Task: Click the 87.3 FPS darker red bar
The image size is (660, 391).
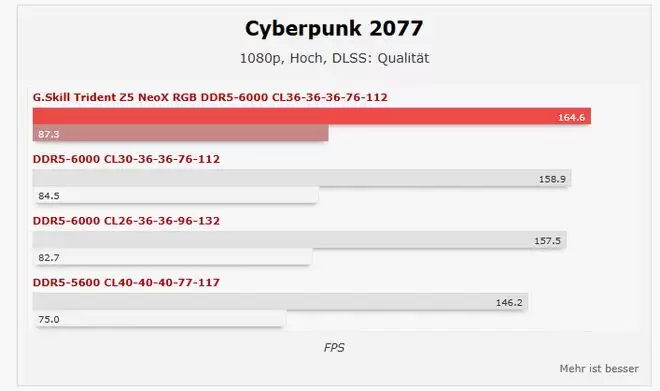Action: click(x=181, y=133)
